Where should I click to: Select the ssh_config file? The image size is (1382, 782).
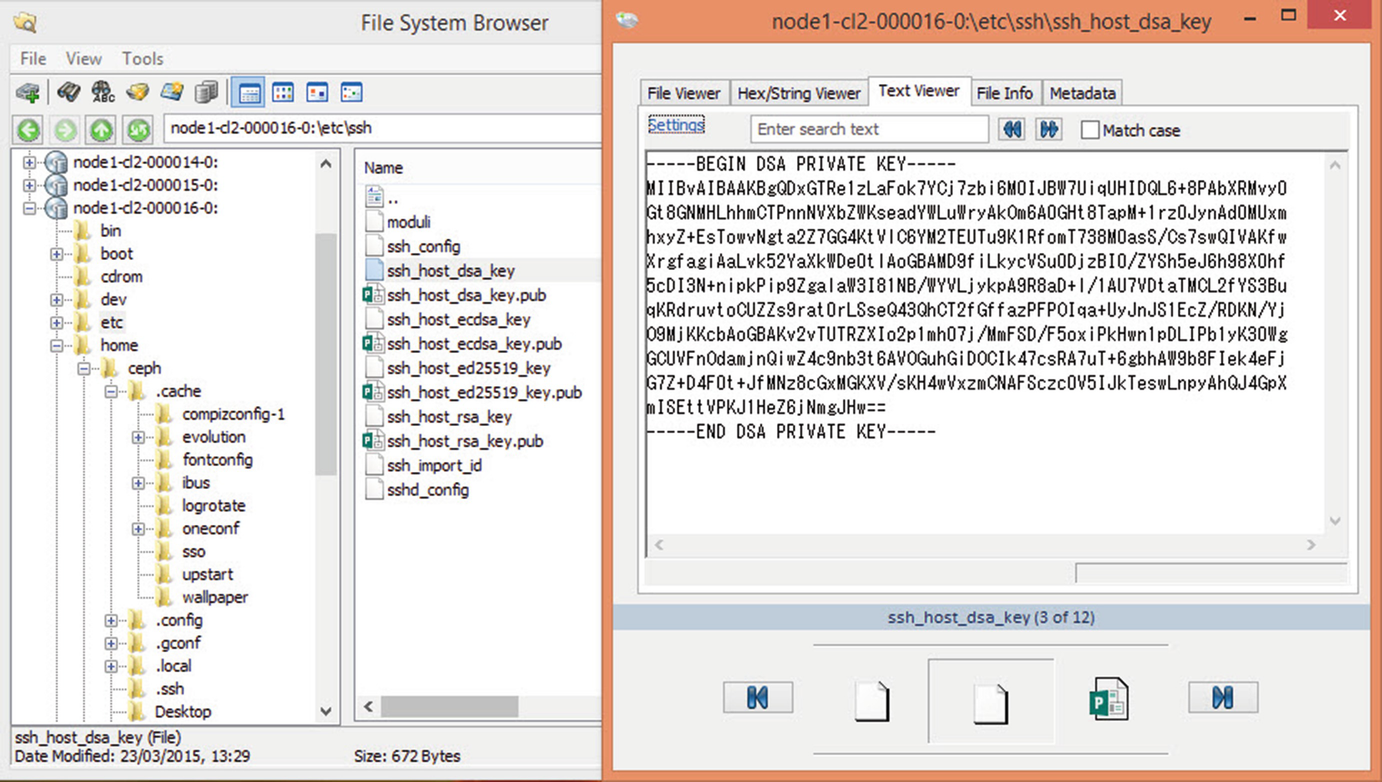click(423, 246)
